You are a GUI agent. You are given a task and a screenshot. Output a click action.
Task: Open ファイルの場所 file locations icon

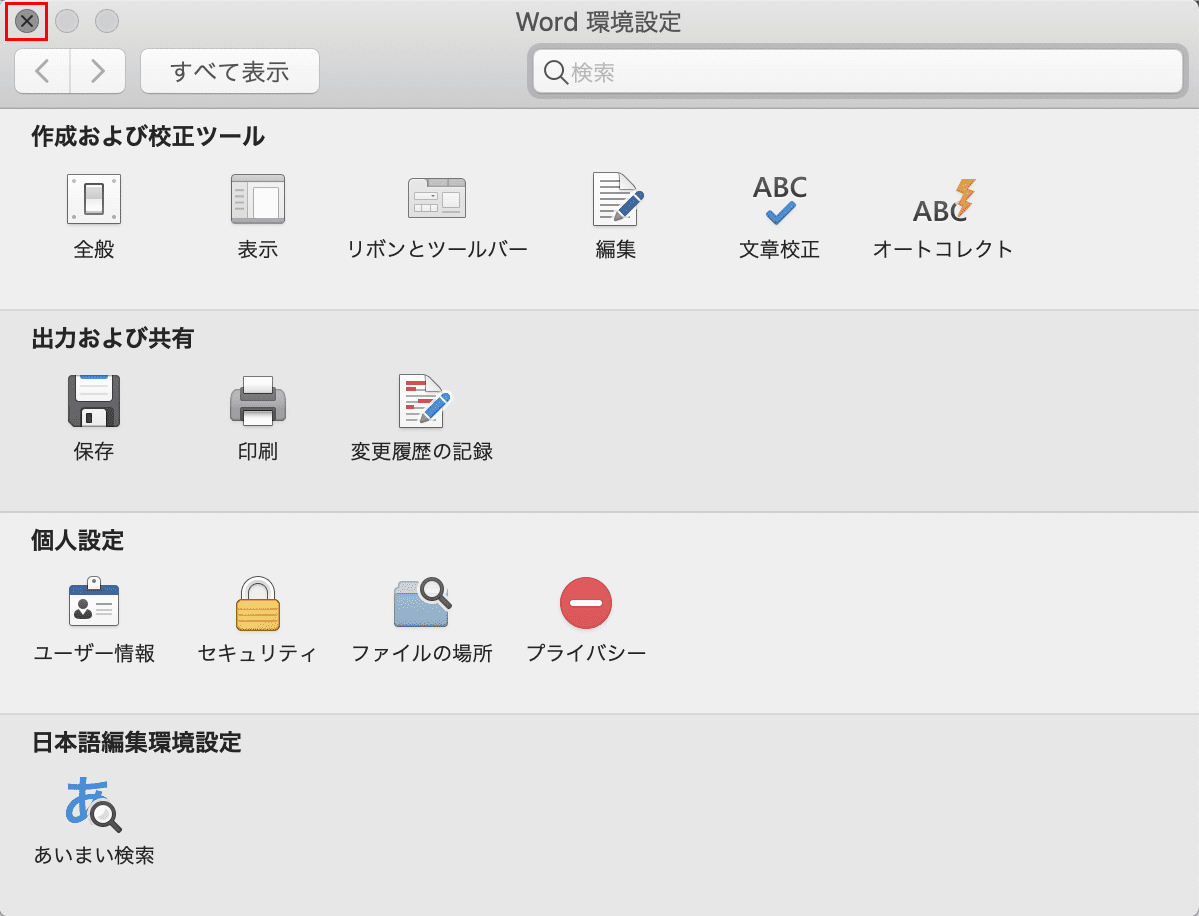pos(422,603)
